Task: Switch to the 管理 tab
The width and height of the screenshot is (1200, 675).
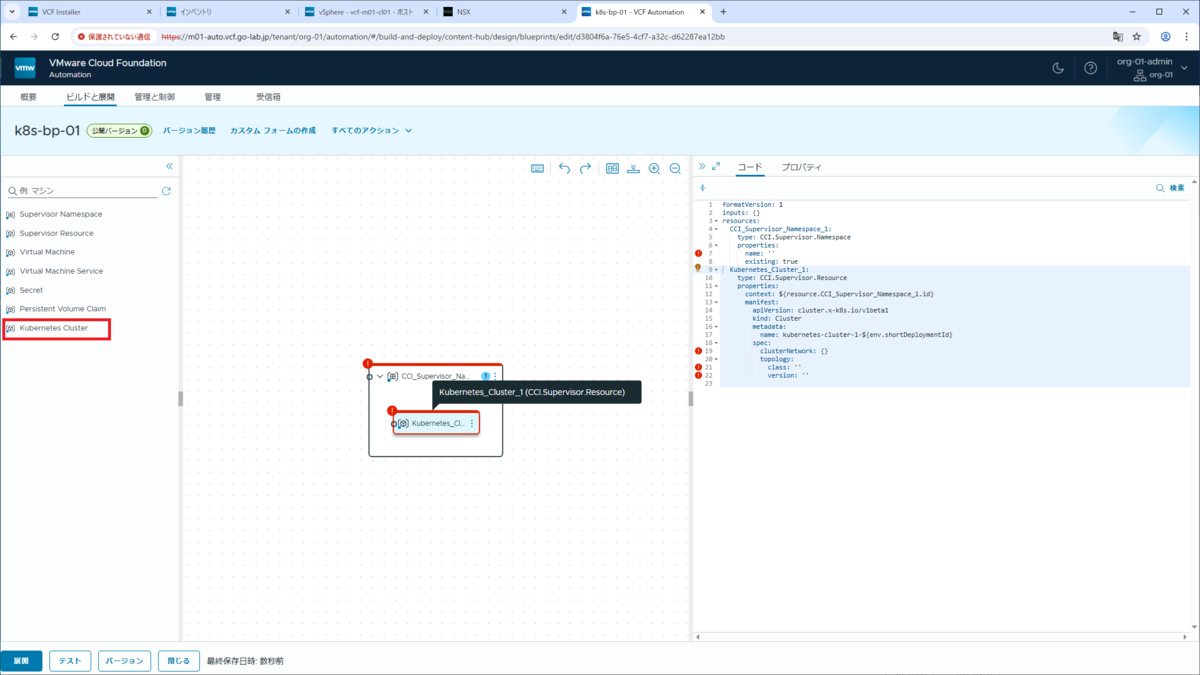Action: tap(212, 97)
